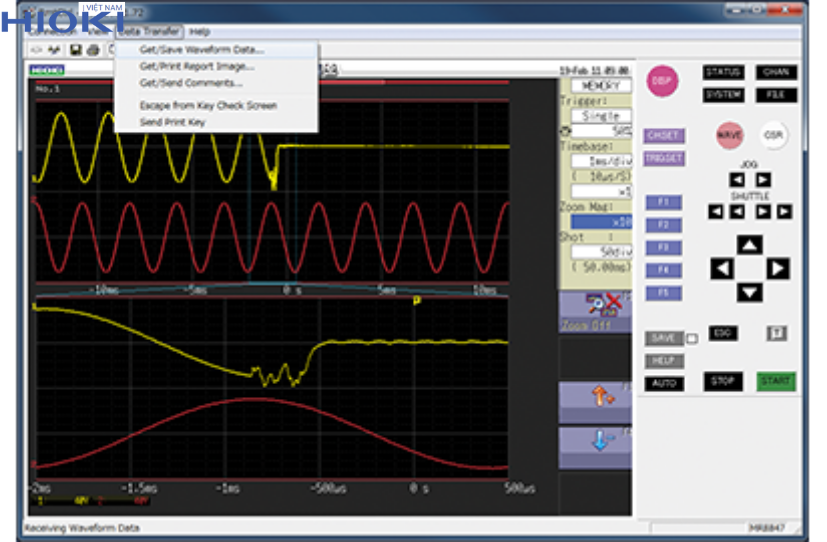Select Get/Save Waveform Data menu entry
The height and width of the screenshot is (542, 827).
click(202, 49)
